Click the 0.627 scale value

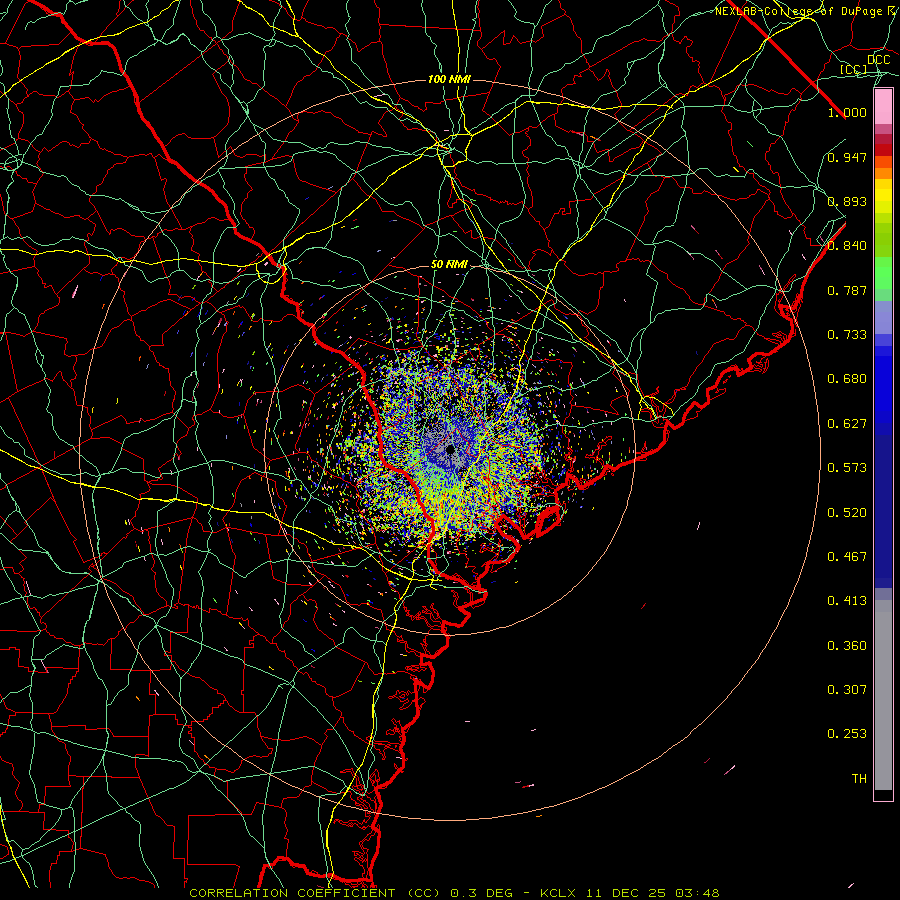click(847, 424)
